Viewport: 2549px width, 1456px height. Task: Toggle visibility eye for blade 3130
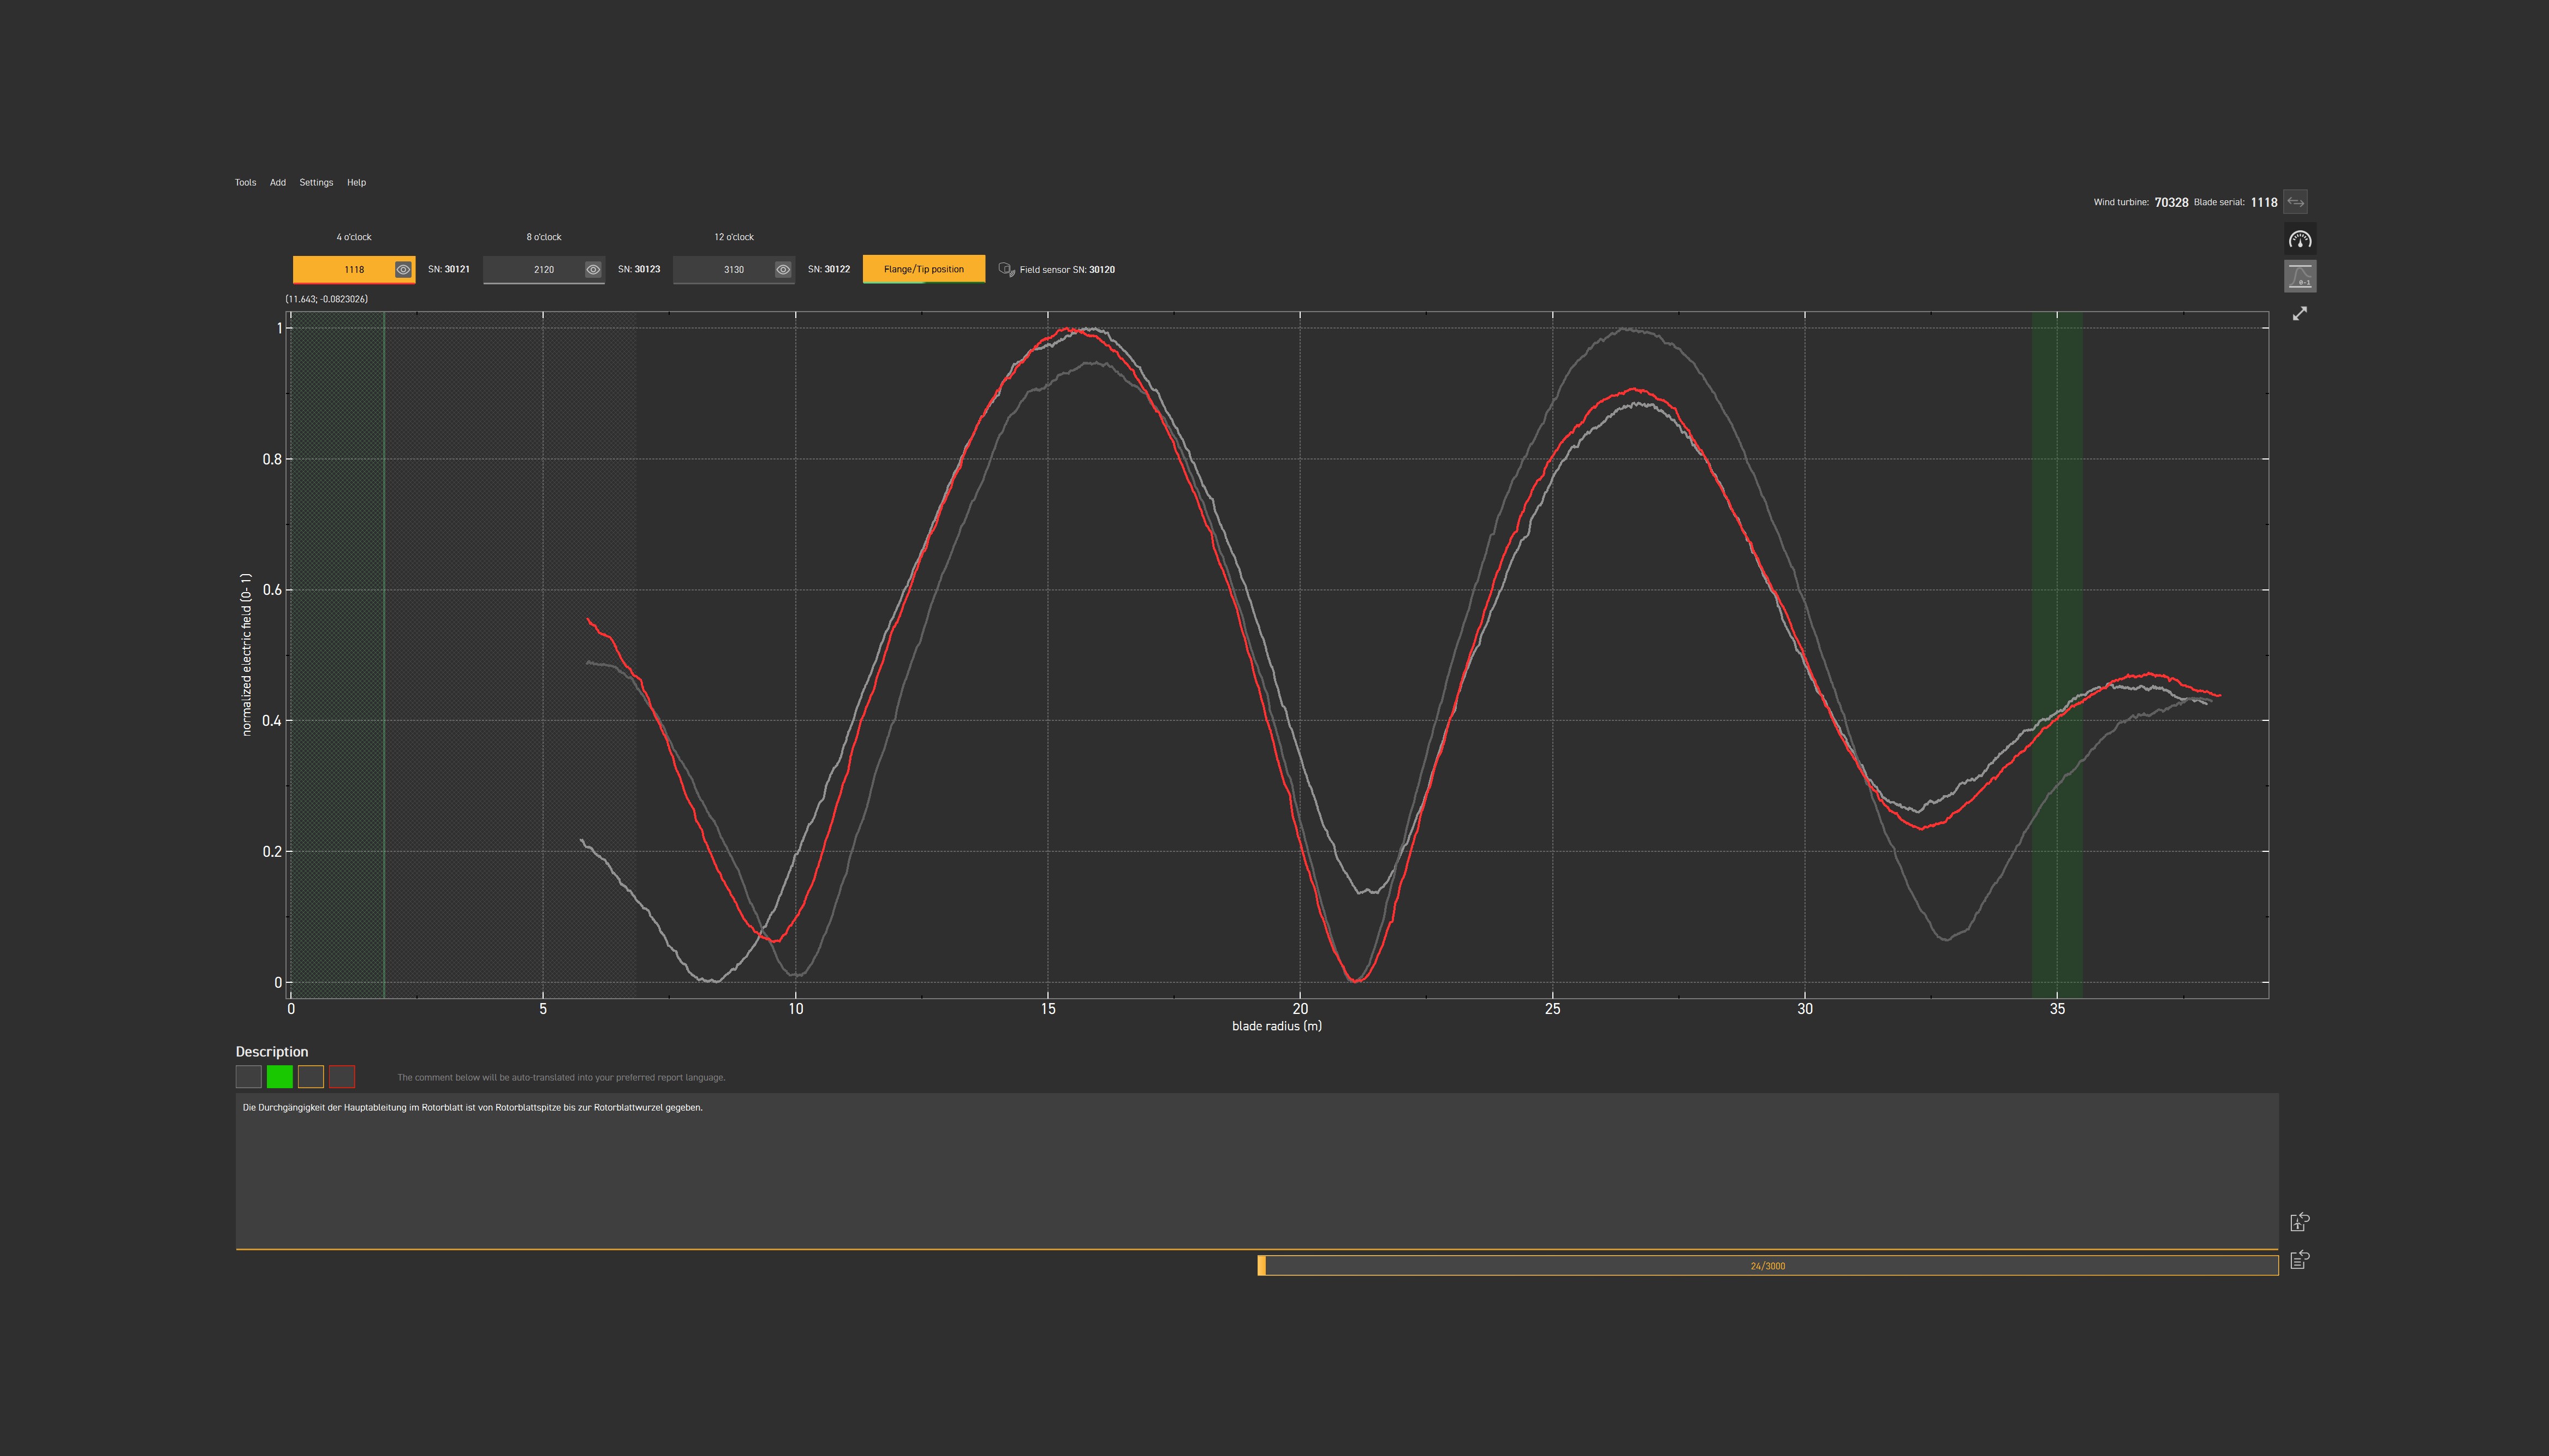[x=783, y=269]
